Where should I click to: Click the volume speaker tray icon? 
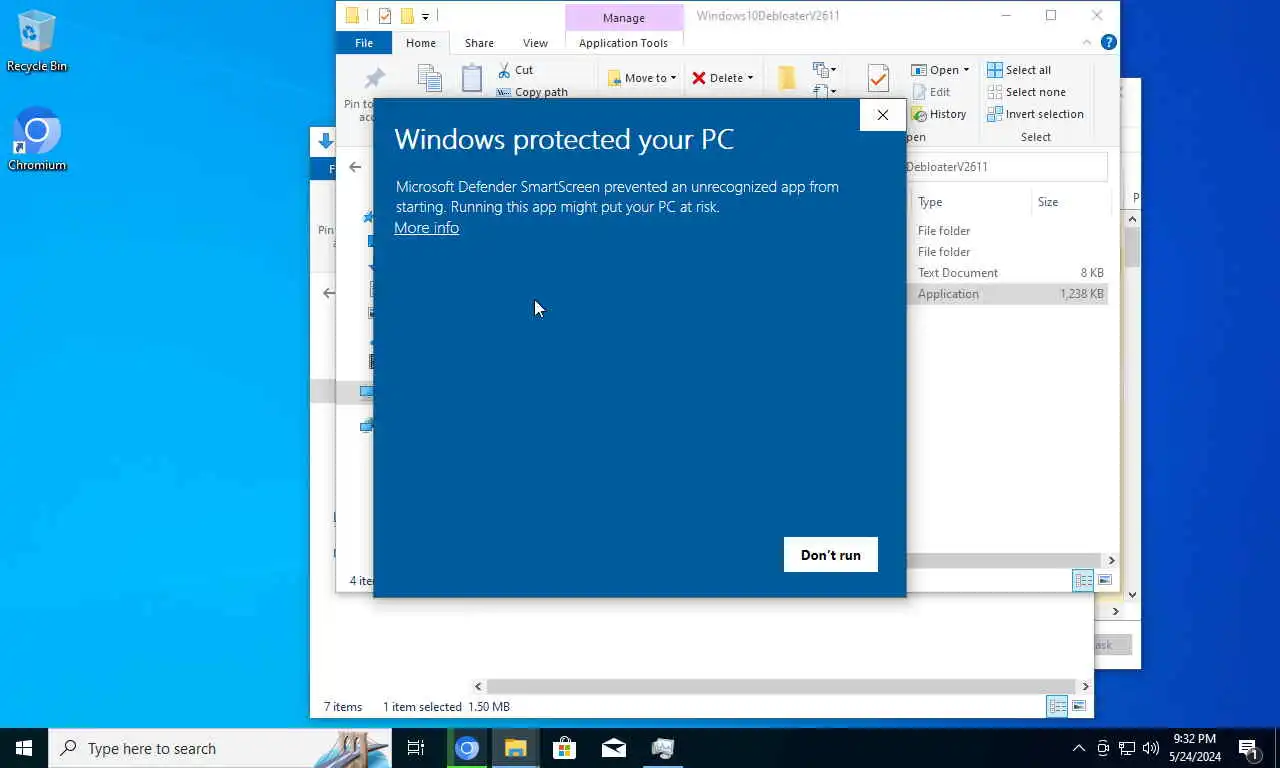click(x=1151, y=748)
